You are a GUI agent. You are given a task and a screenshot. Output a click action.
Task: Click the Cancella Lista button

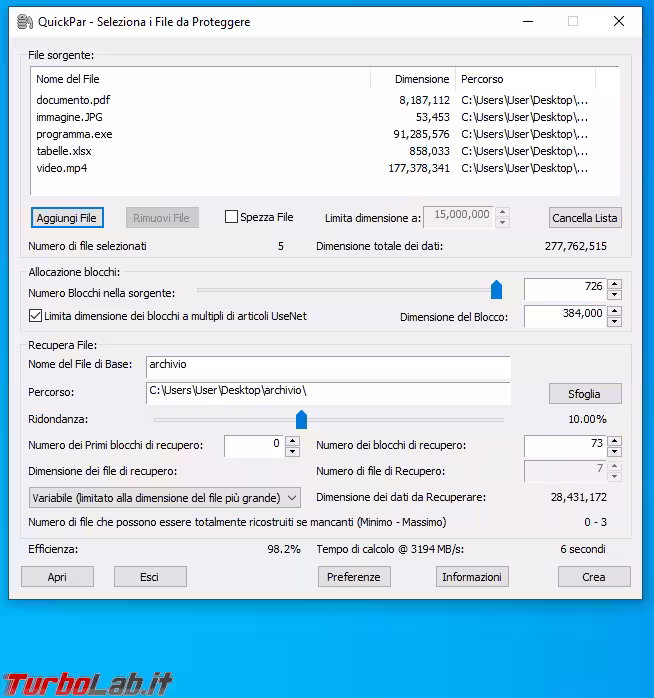pyautogui.click(x=585, y=218)
